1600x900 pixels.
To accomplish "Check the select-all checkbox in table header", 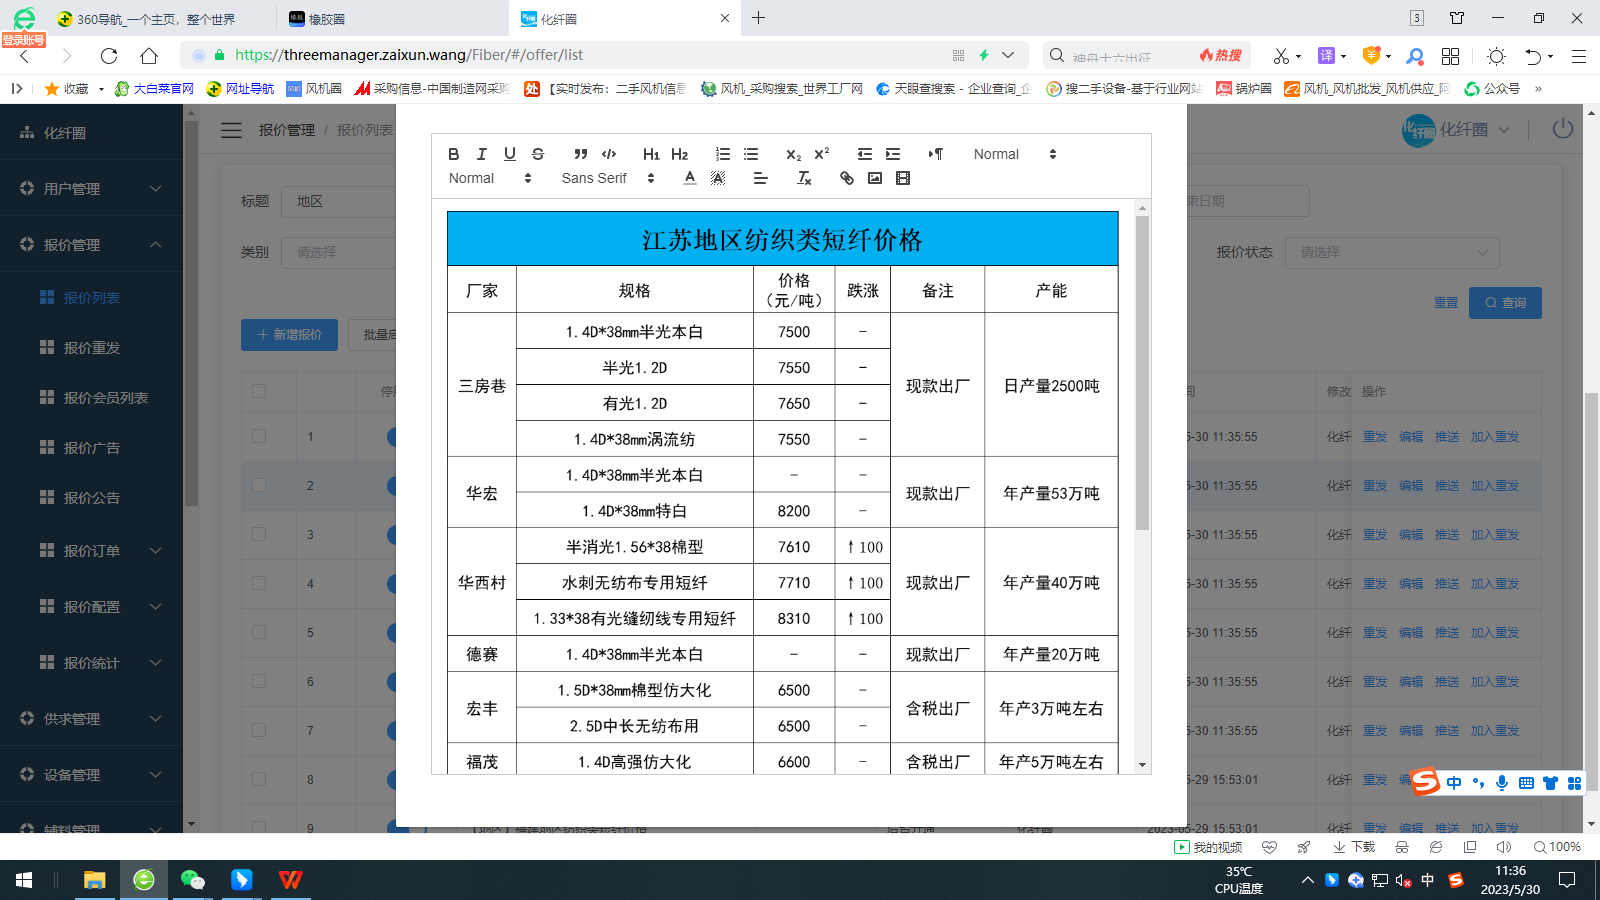I will [259, 391].
